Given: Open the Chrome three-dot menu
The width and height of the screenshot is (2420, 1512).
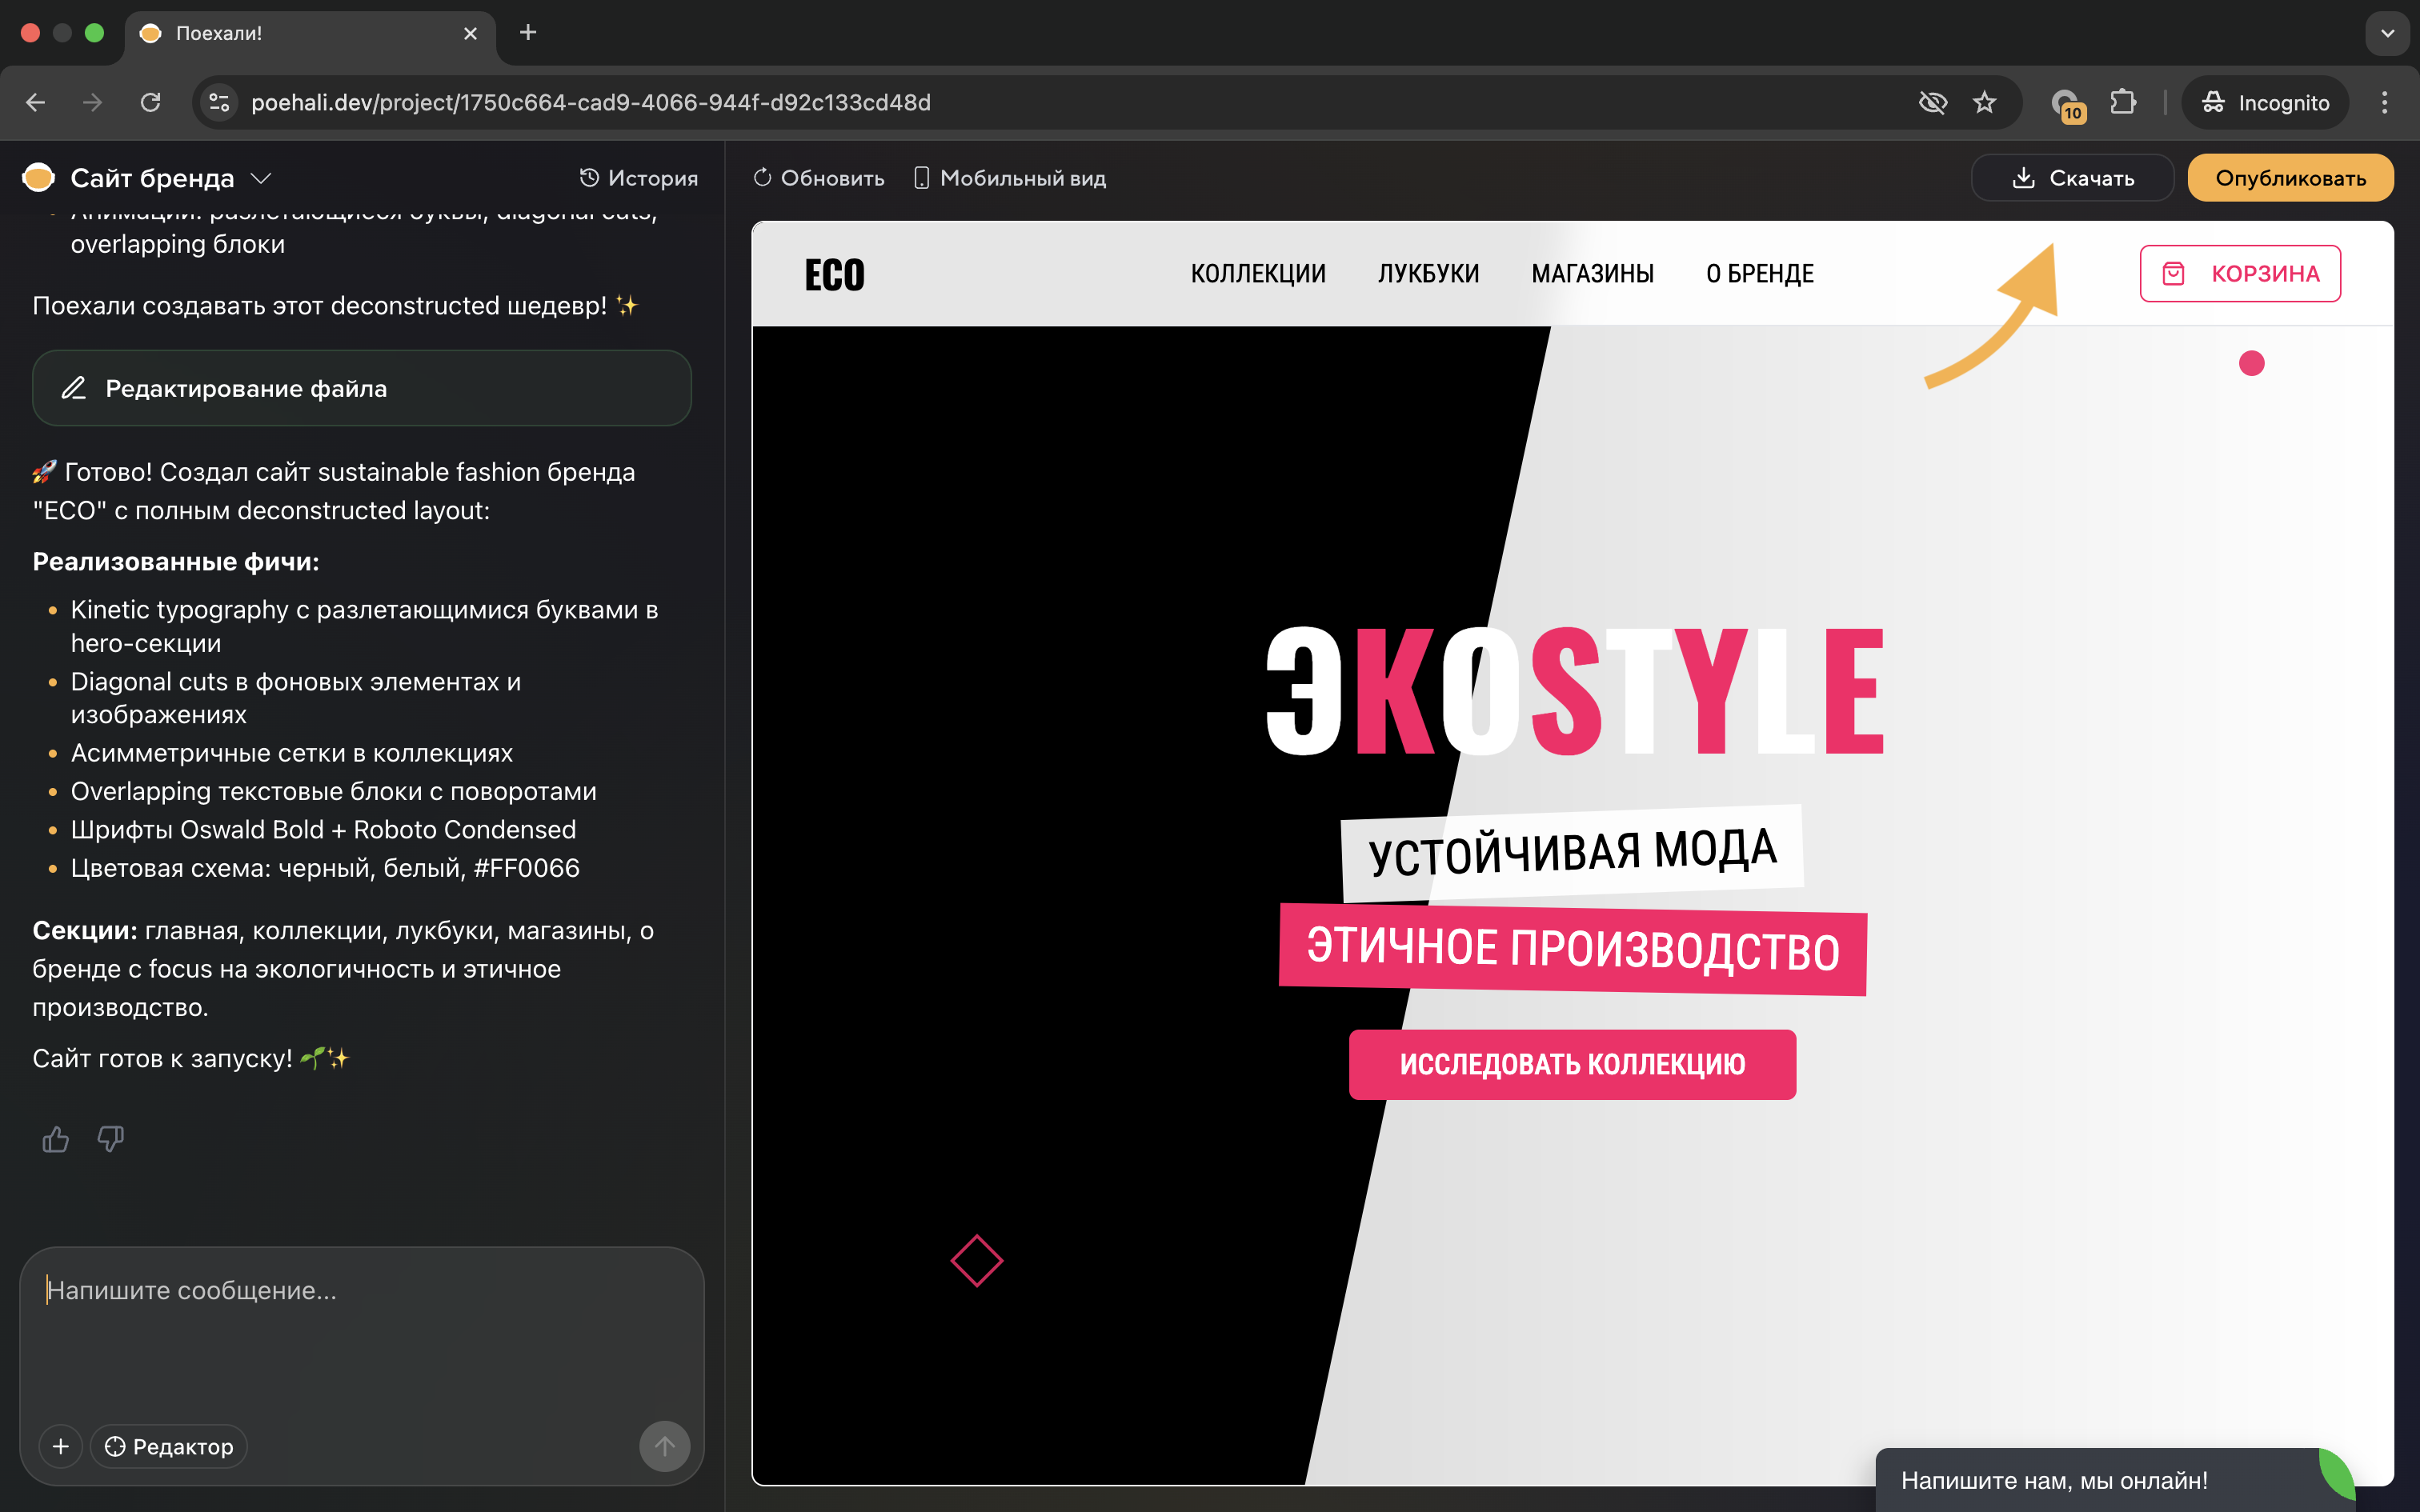Looking at the screenshot, I should 2384,102.
